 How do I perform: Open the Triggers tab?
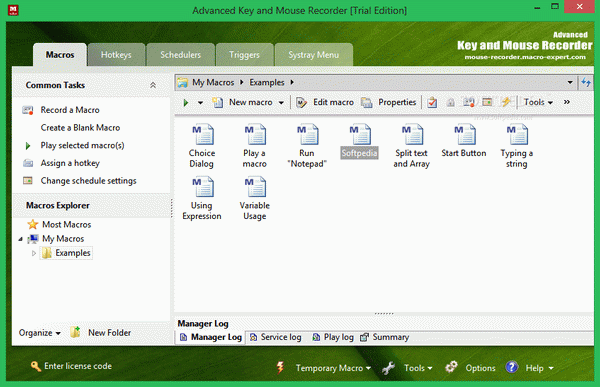coord(244,55)
